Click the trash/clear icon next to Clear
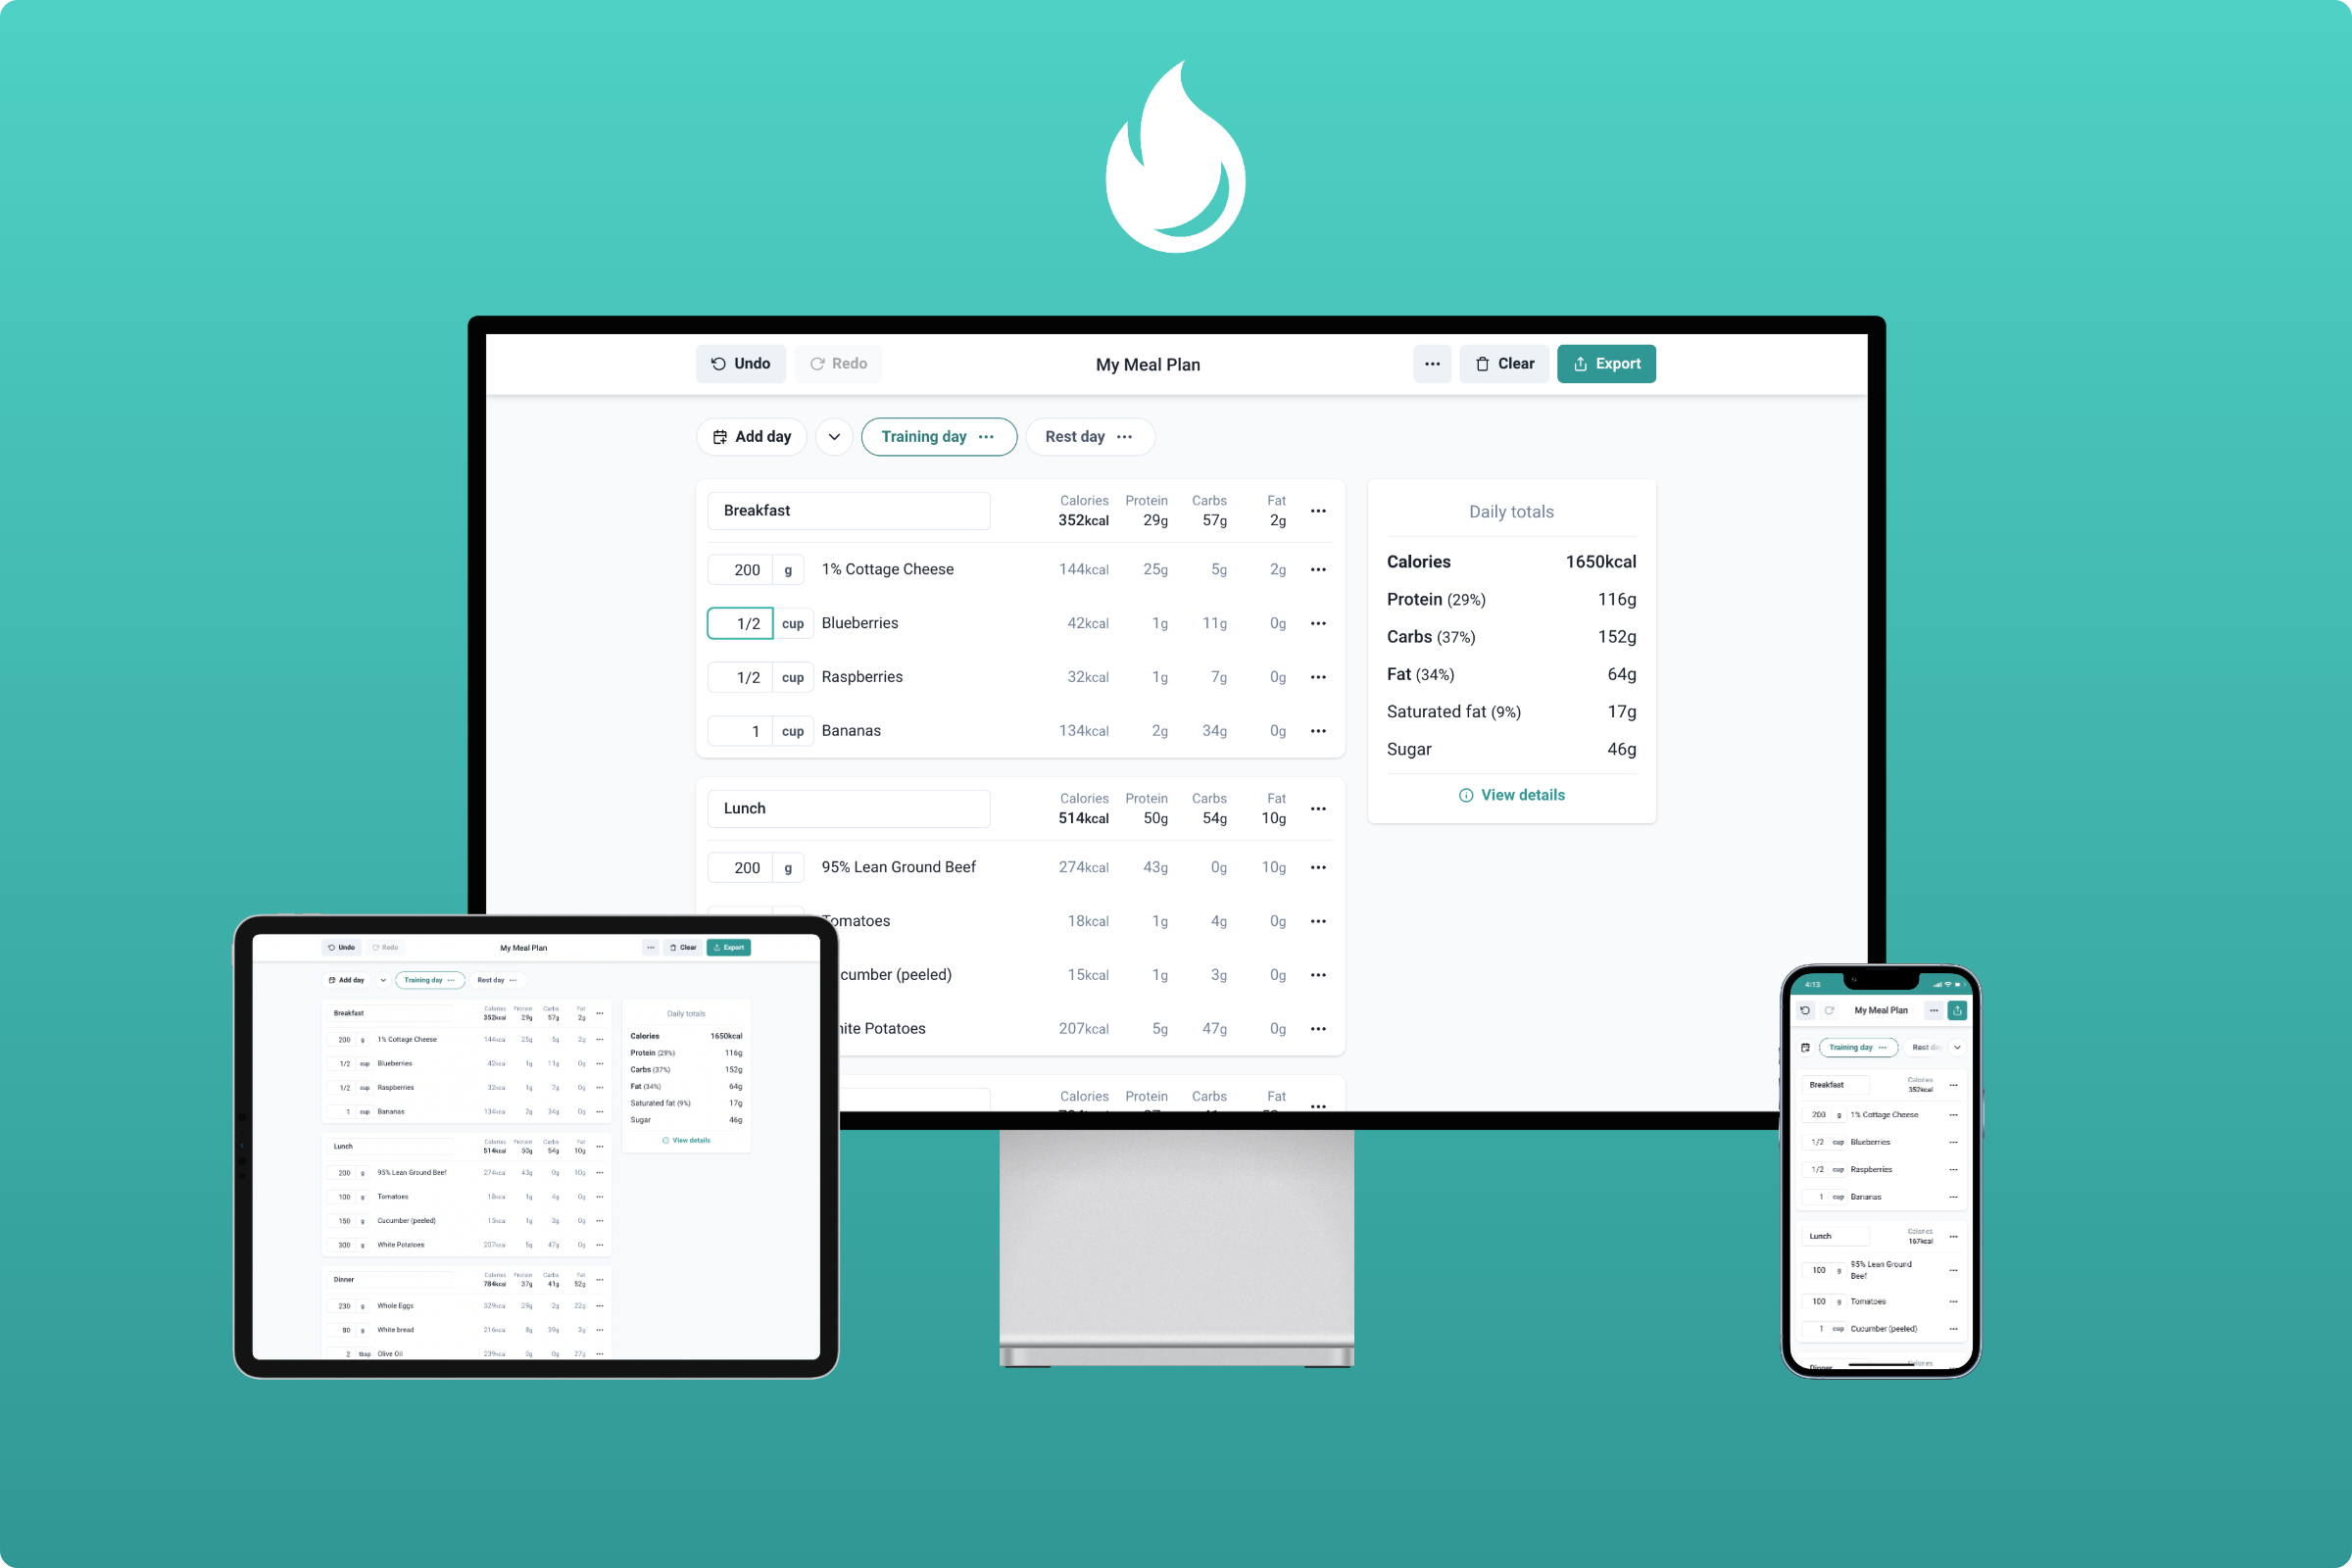 tap(1482, 363)
